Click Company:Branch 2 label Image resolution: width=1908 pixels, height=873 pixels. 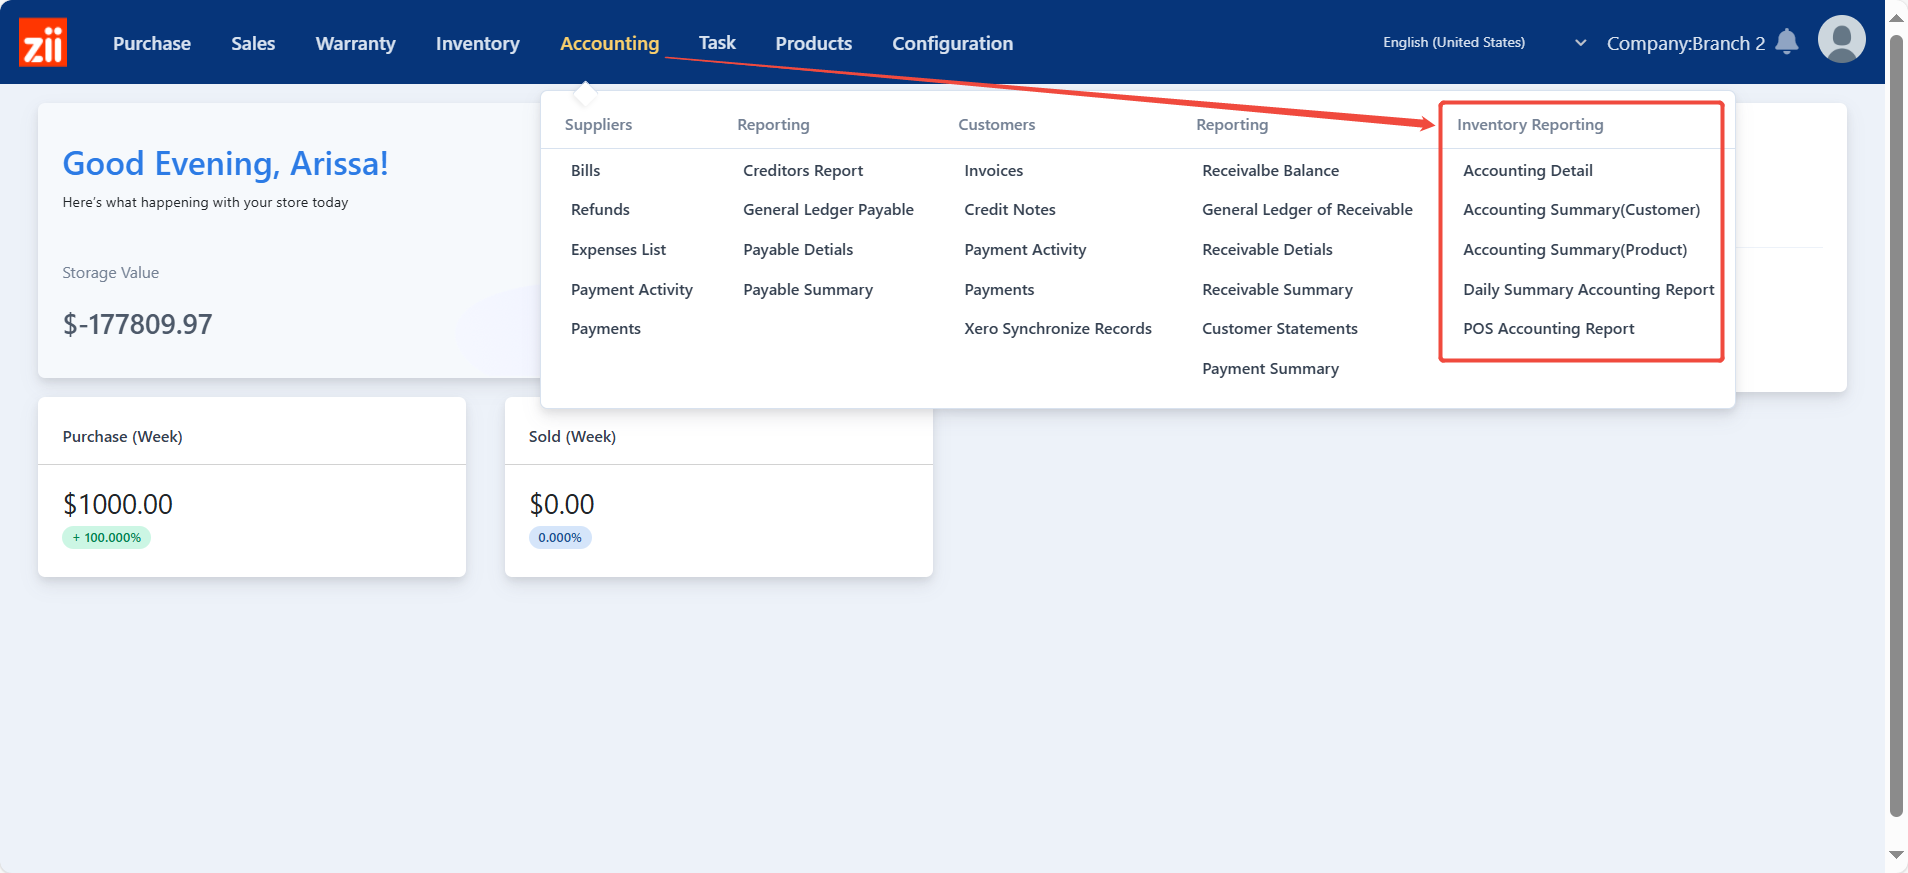1686,43
